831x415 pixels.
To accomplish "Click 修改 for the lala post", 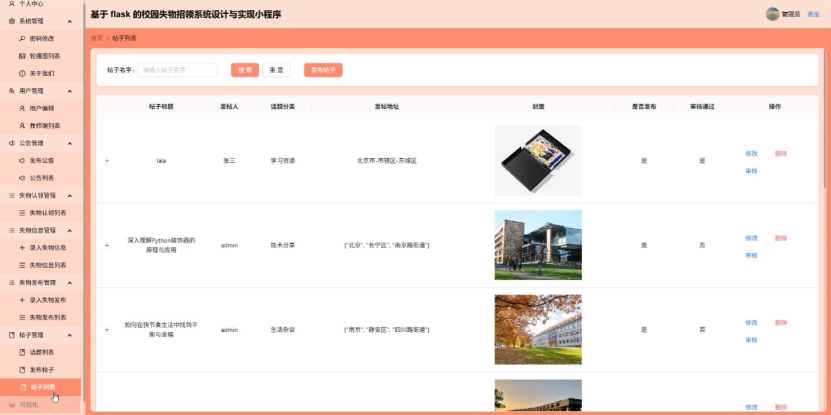I will click(751, 154).
